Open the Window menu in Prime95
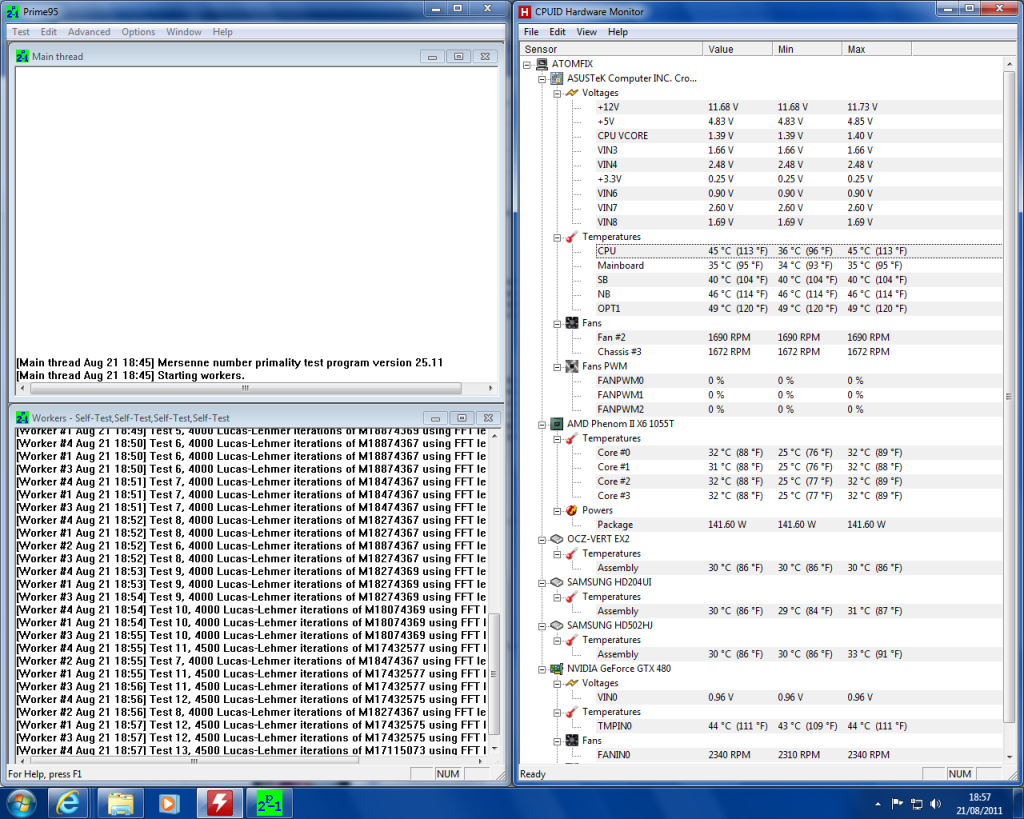1024x819 pixels. pos(184,32)
